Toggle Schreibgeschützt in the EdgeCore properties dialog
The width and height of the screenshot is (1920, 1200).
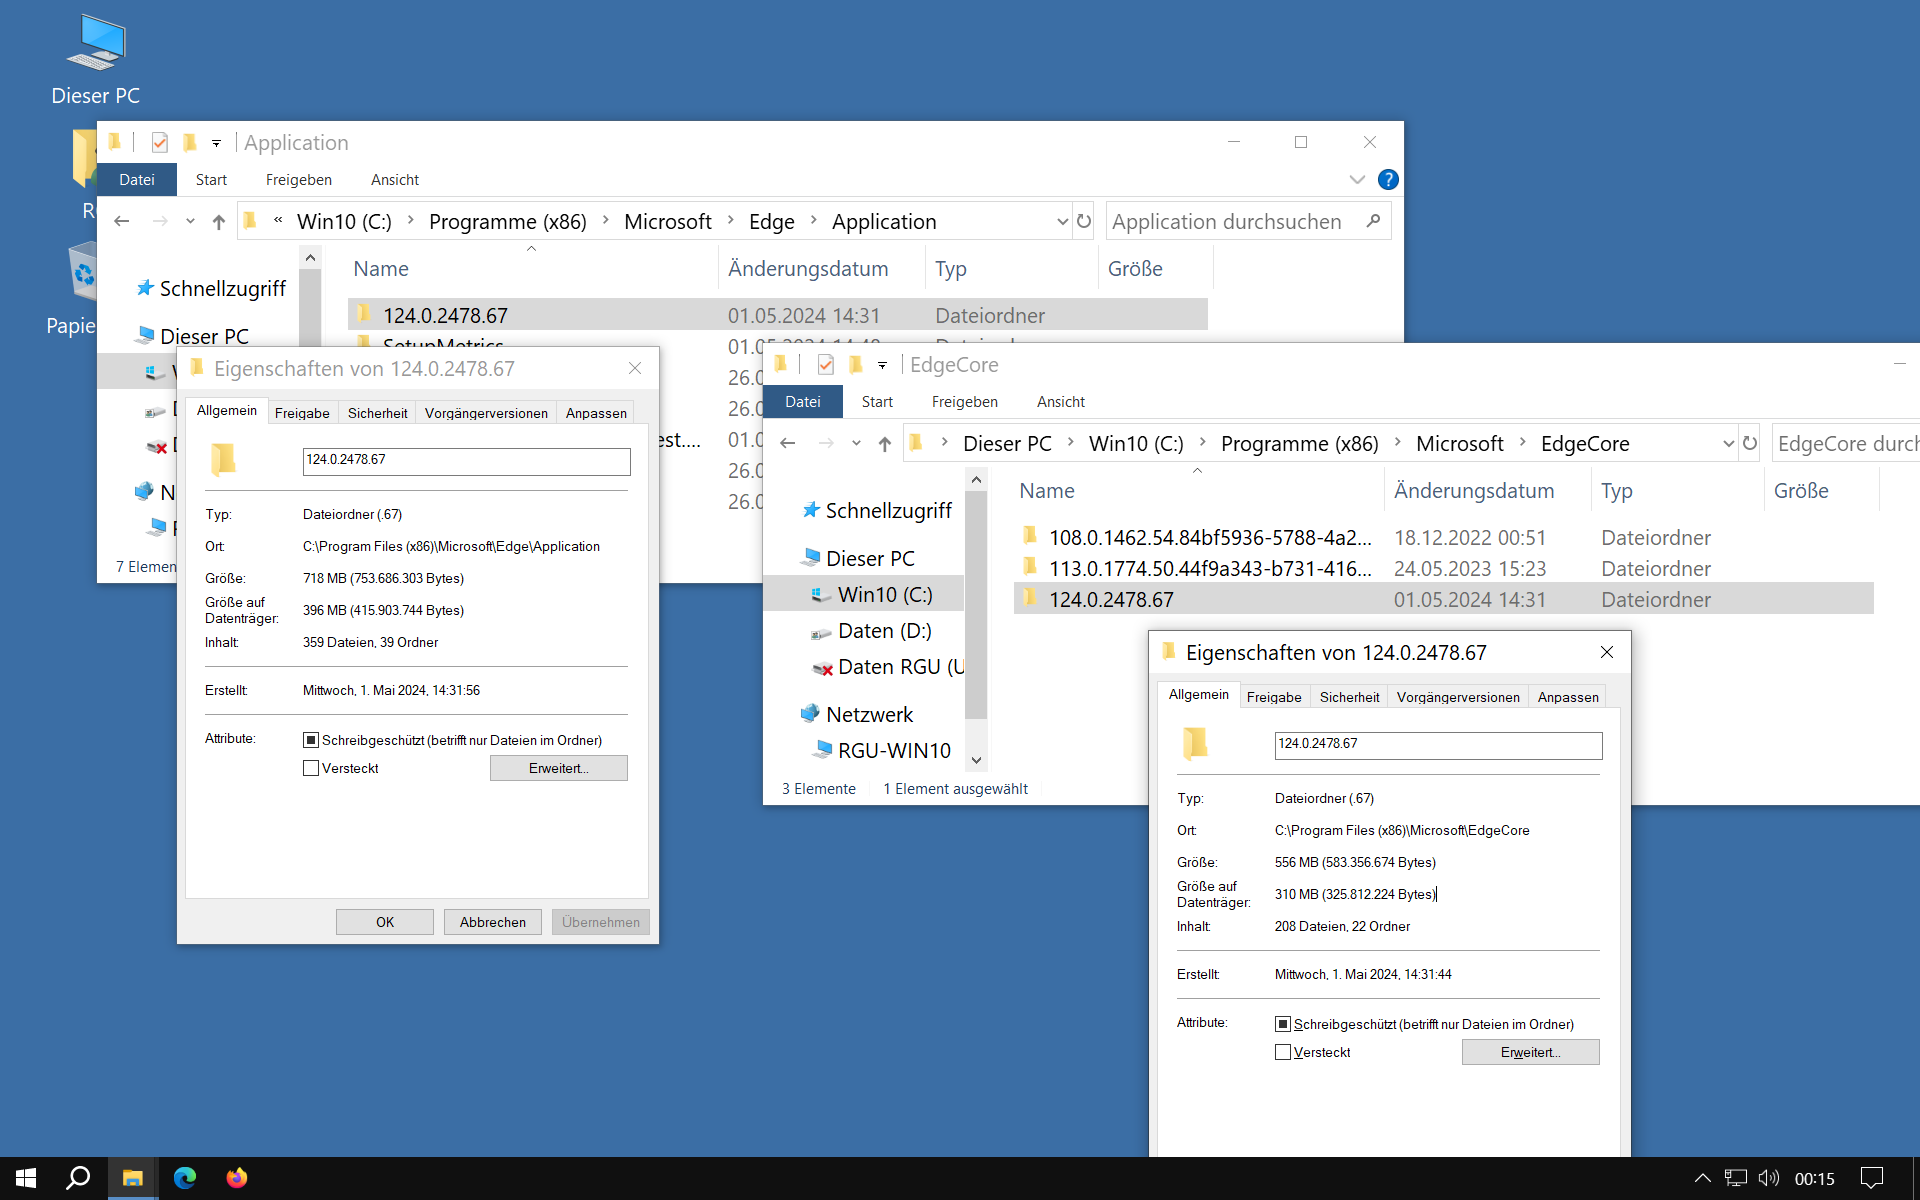(1283, 1024)
